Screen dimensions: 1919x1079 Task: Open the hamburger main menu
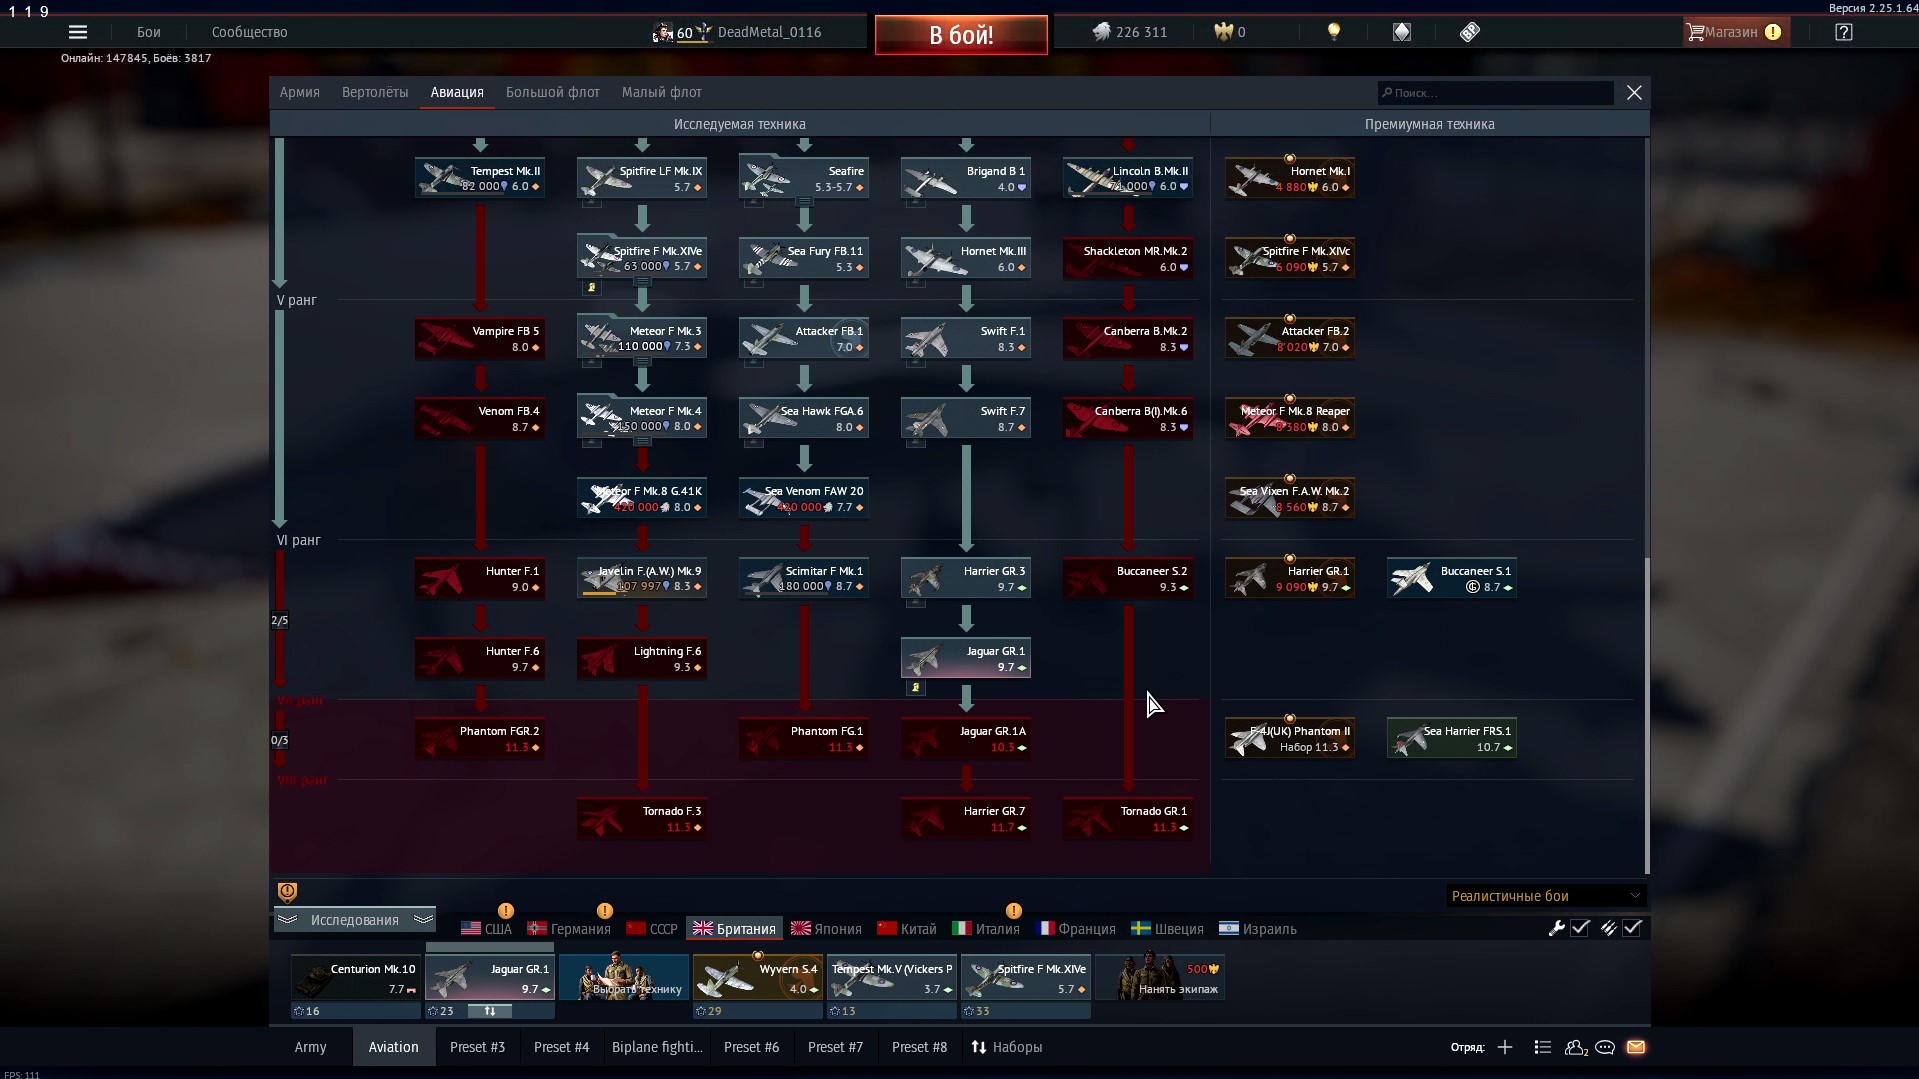click(x=78, y=32)
